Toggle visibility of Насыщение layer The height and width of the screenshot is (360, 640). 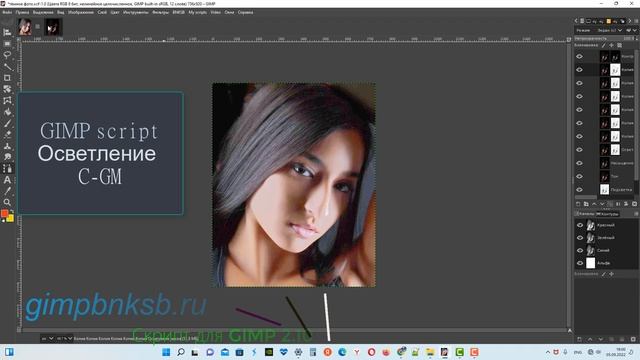point(579,163)
